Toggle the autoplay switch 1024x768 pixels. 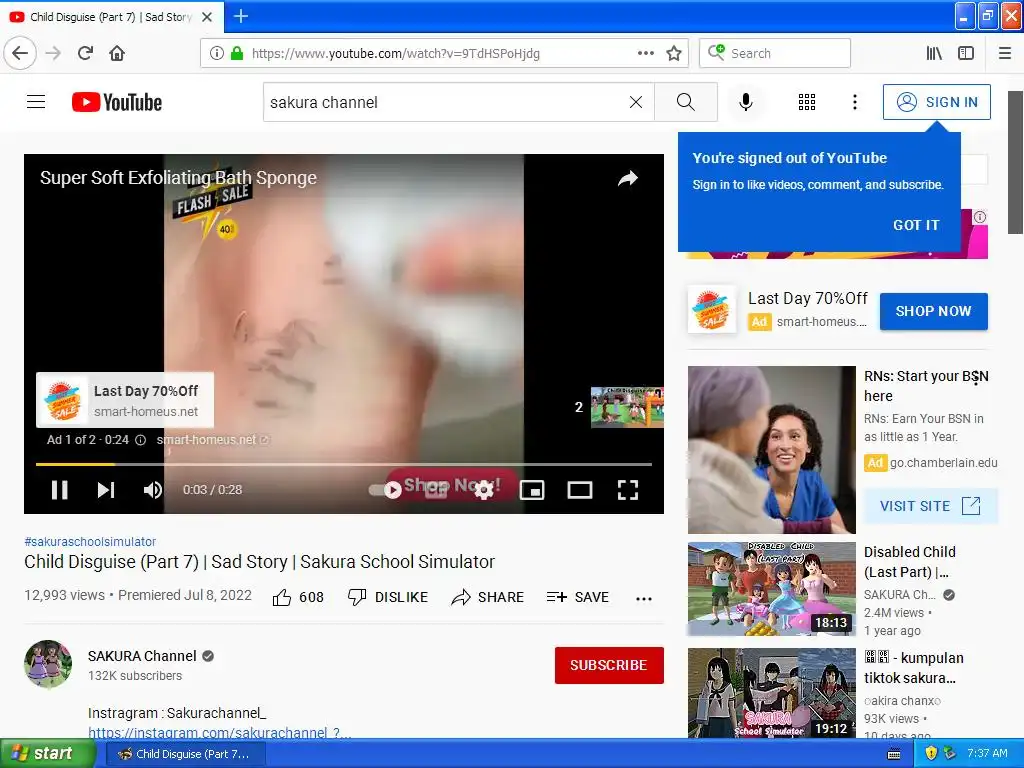click(385, 490)
